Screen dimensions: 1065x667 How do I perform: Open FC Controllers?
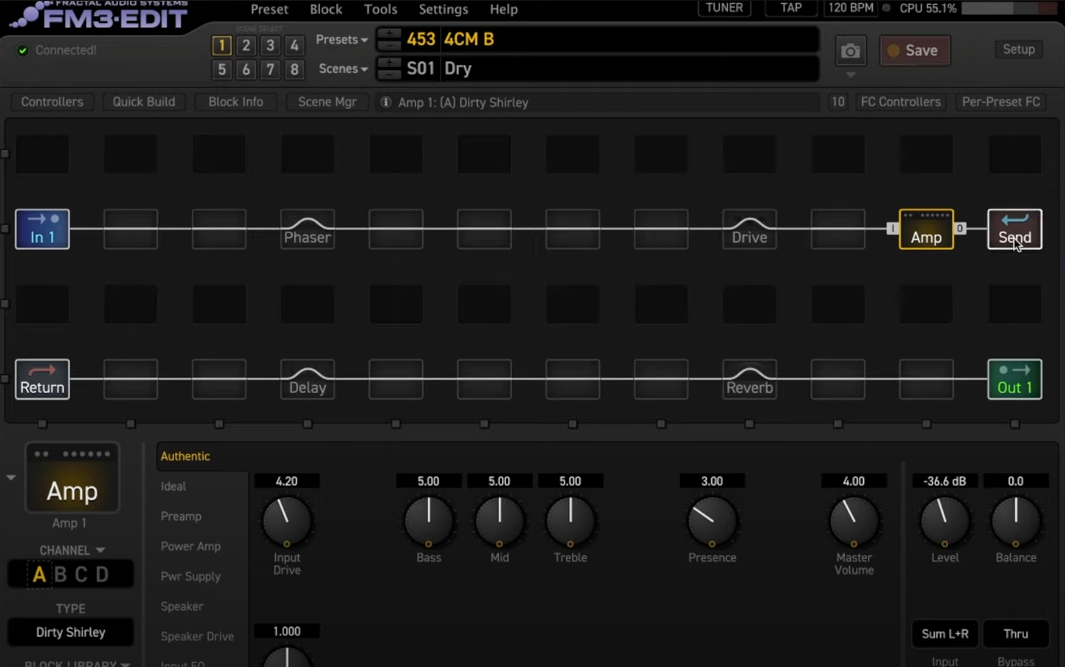(x=901, y=102)
